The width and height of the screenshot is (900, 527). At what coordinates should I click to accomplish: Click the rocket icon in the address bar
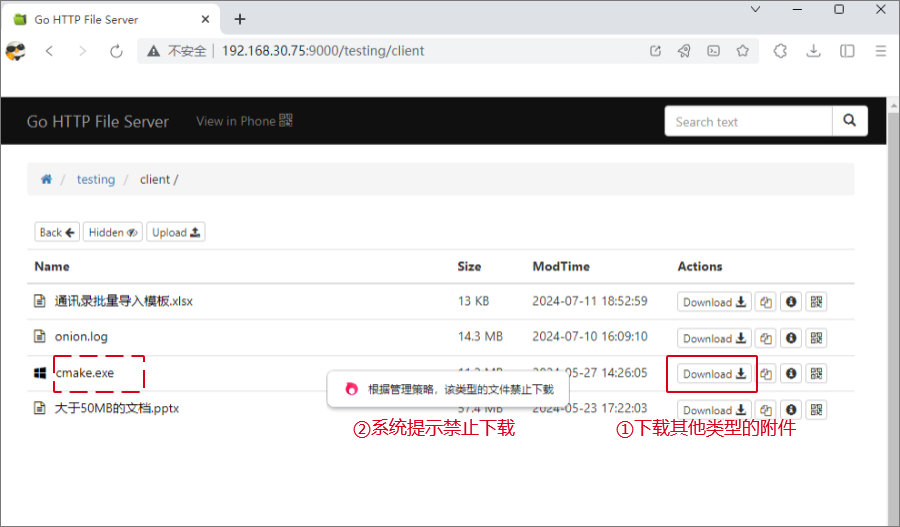(684, 51)
